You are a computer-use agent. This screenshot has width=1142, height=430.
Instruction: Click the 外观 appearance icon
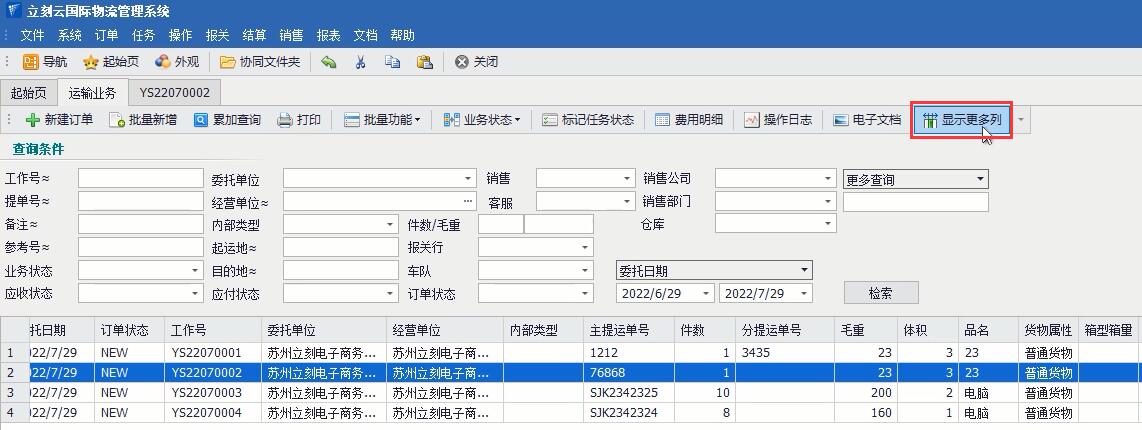[163, 62]
